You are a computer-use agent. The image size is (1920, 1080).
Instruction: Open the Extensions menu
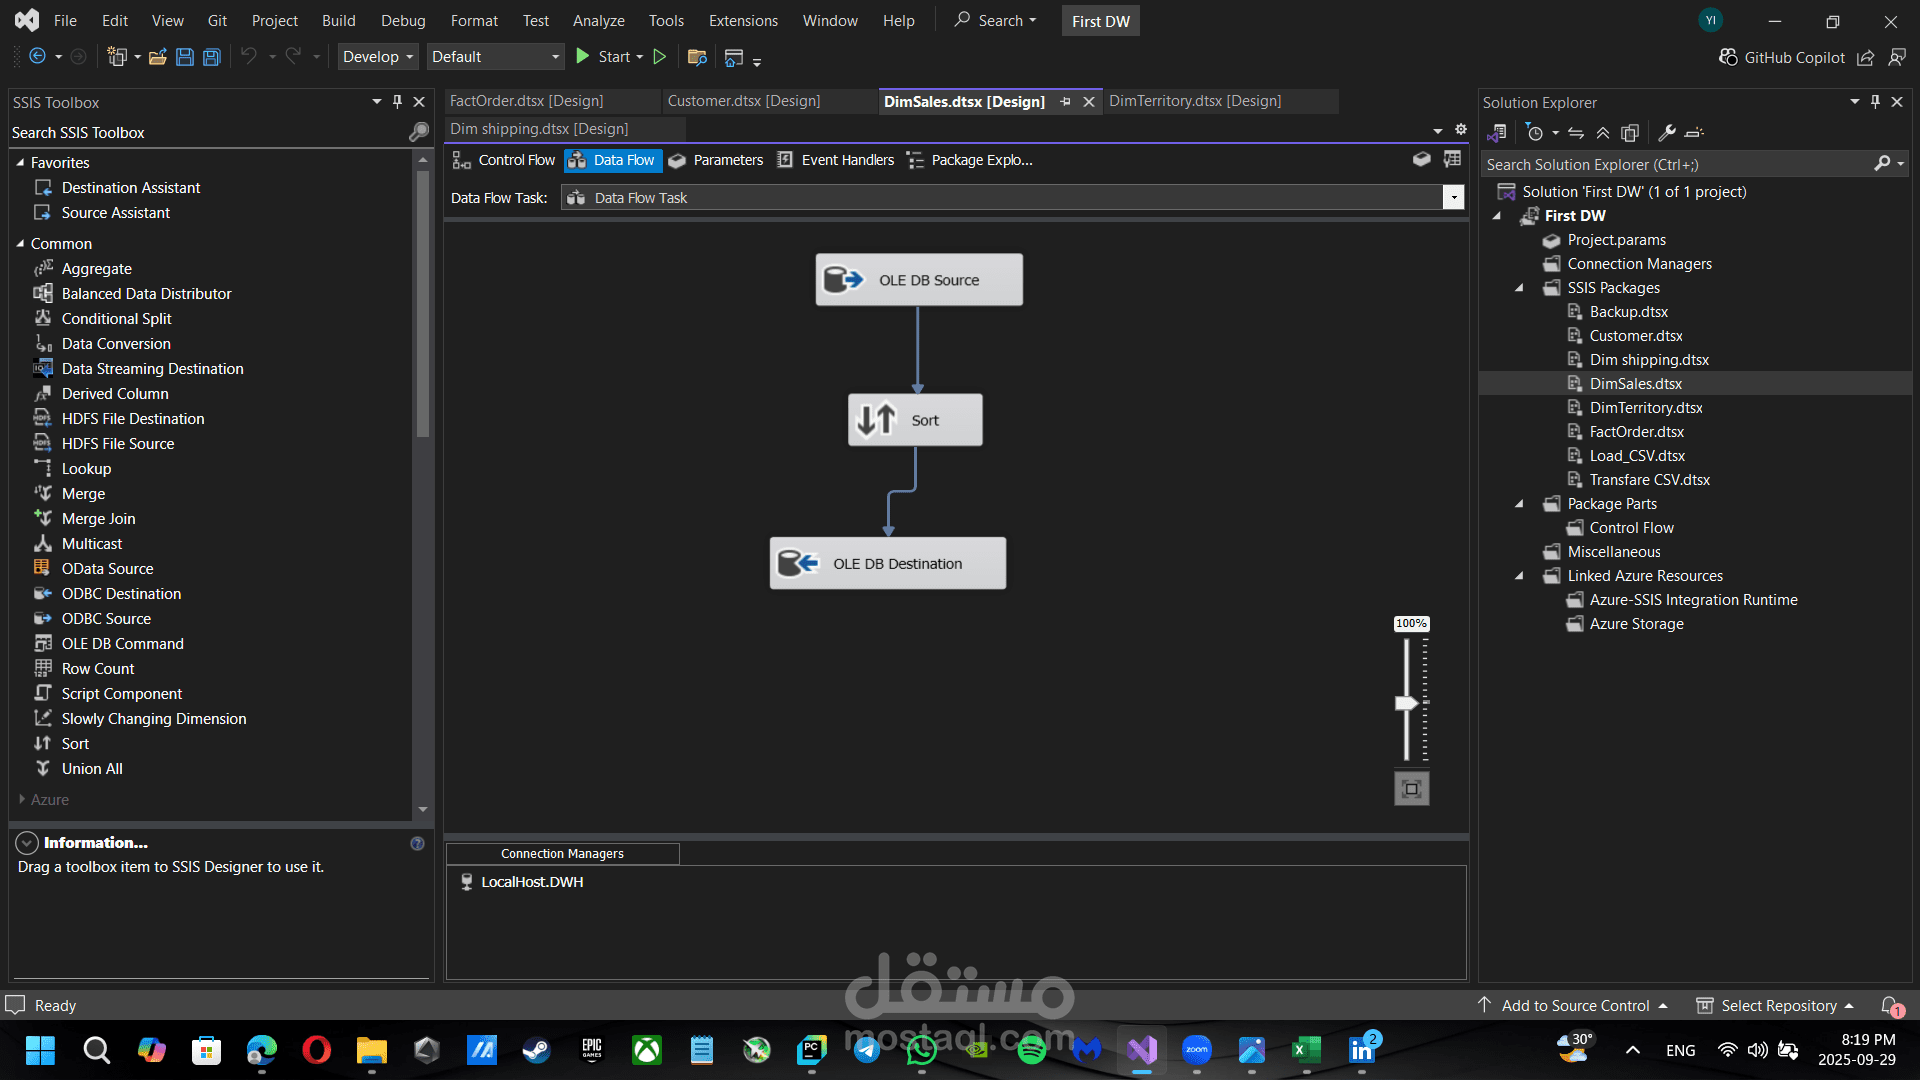(742, 21)
